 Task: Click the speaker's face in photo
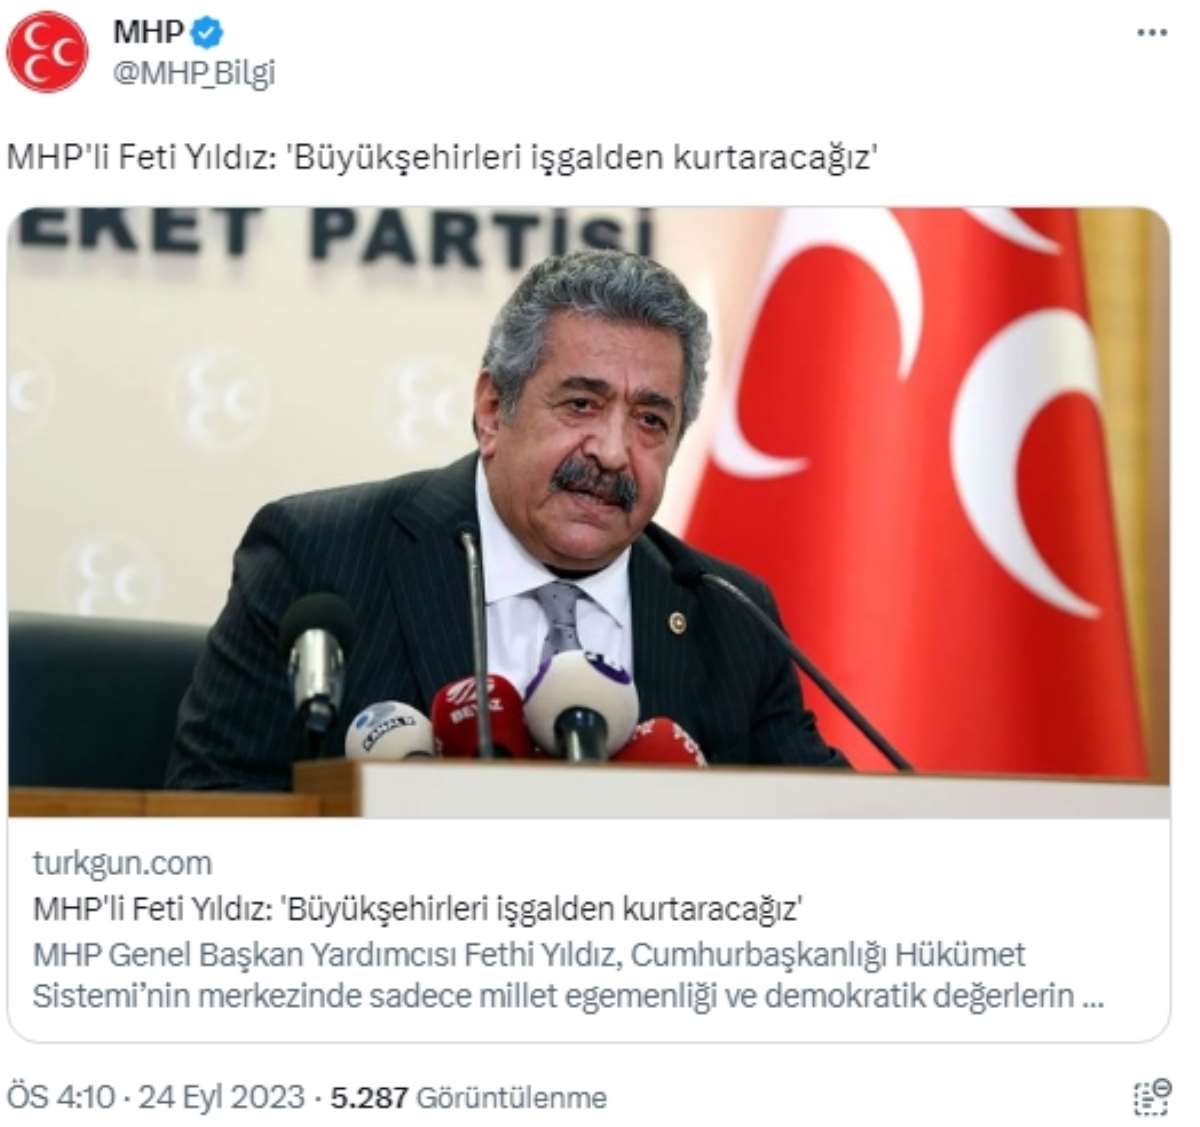(588, 440)
